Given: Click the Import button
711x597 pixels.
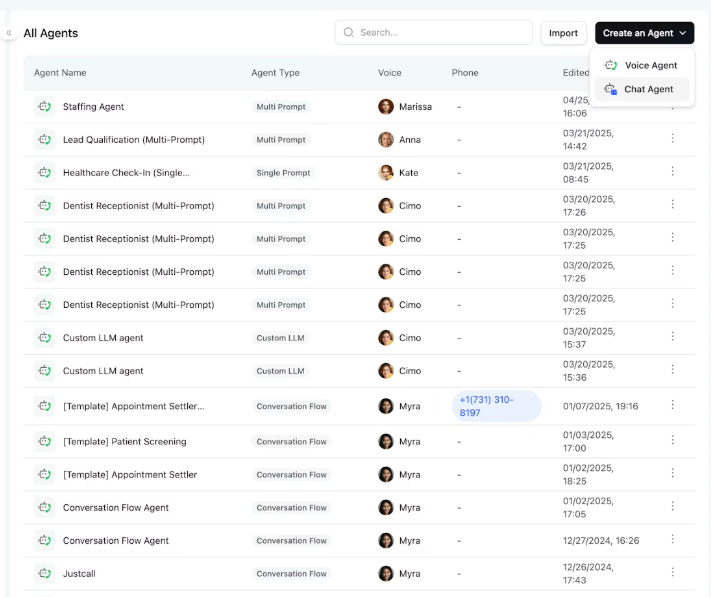Looking at the screenshot, I should click(x=563, y=33).
